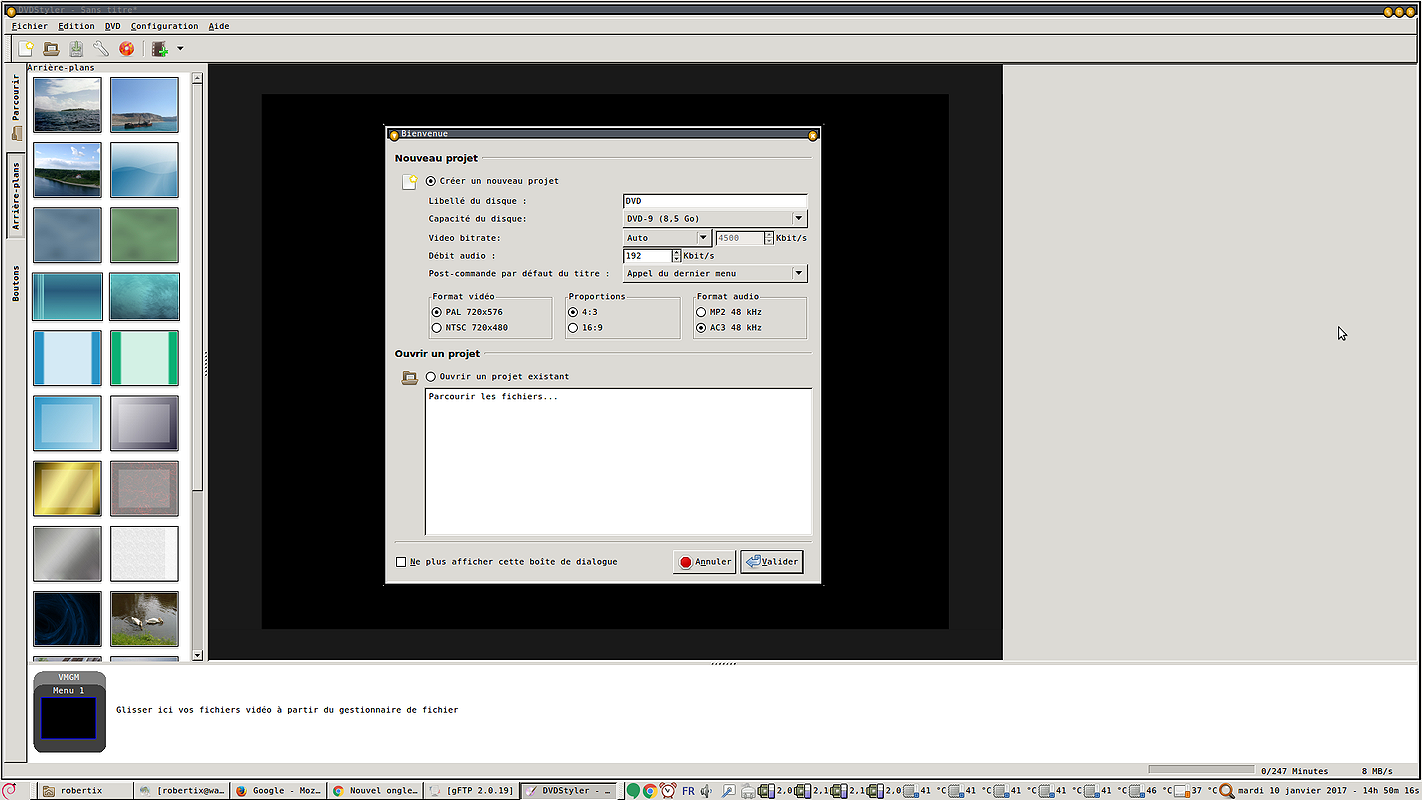
Task: Open the 'Post-commande par défaut' dropdown
Action: 715,273
